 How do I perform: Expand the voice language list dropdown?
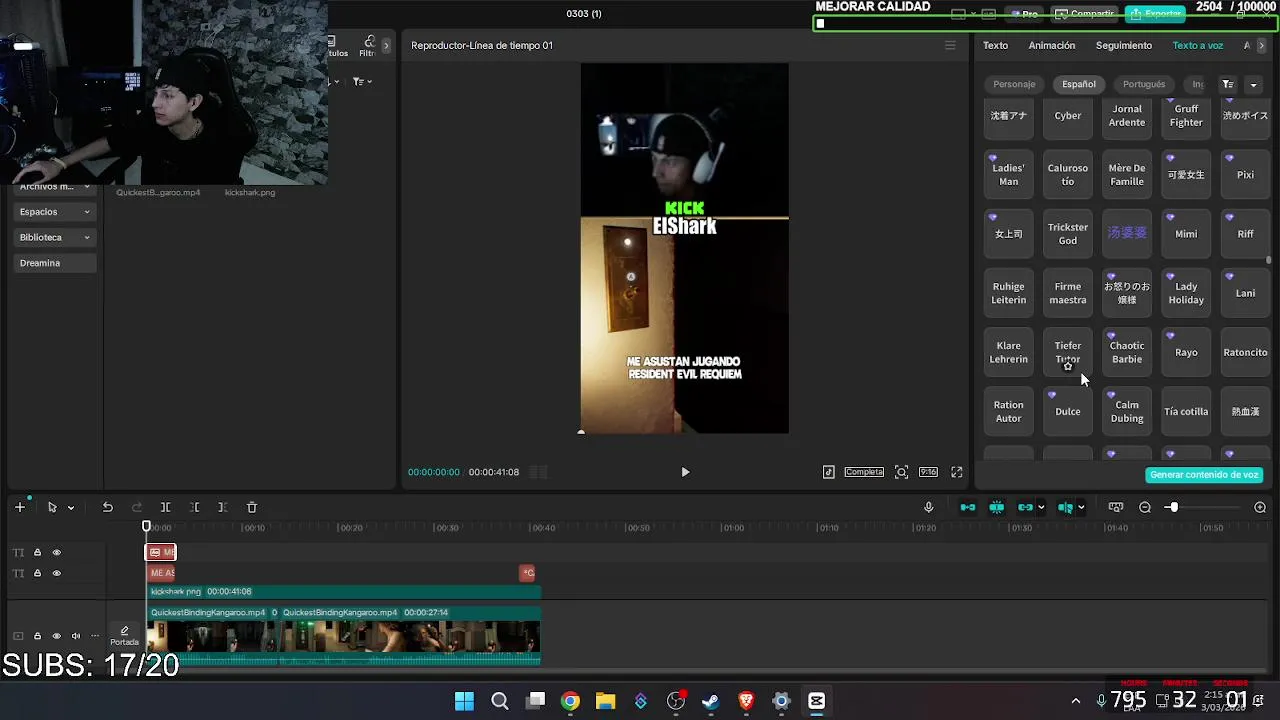1253,84
